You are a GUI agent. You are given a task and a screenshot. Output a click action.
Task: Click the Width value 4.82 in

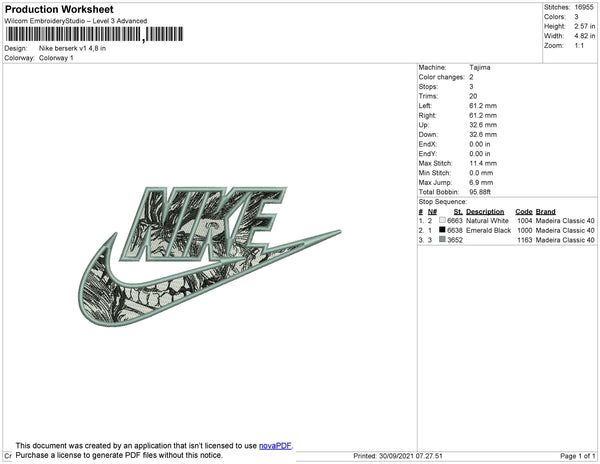584,36
